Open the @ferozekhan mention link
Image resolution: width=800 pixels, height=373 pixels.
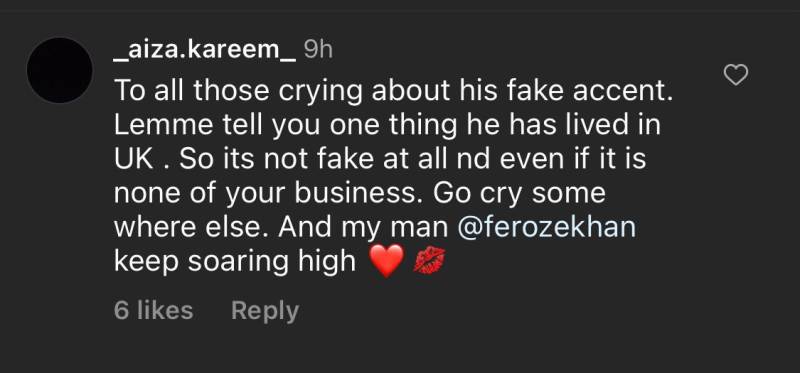(547, 227)
